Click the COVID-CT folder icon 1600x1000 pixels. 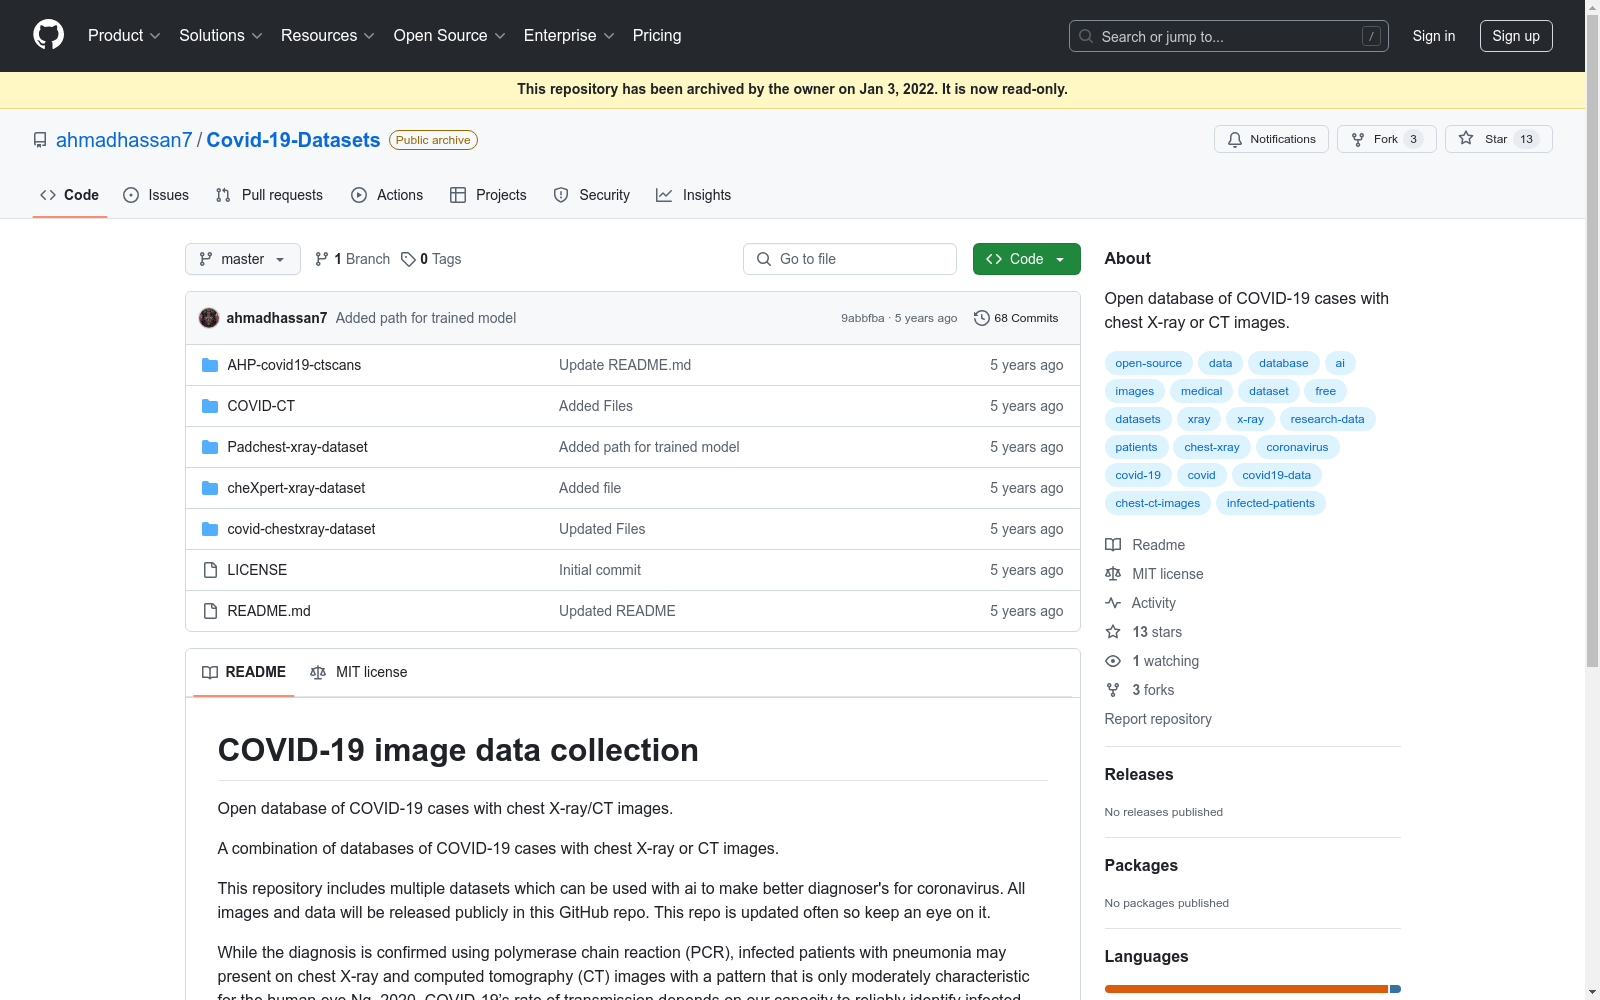(x=210, y=406)
